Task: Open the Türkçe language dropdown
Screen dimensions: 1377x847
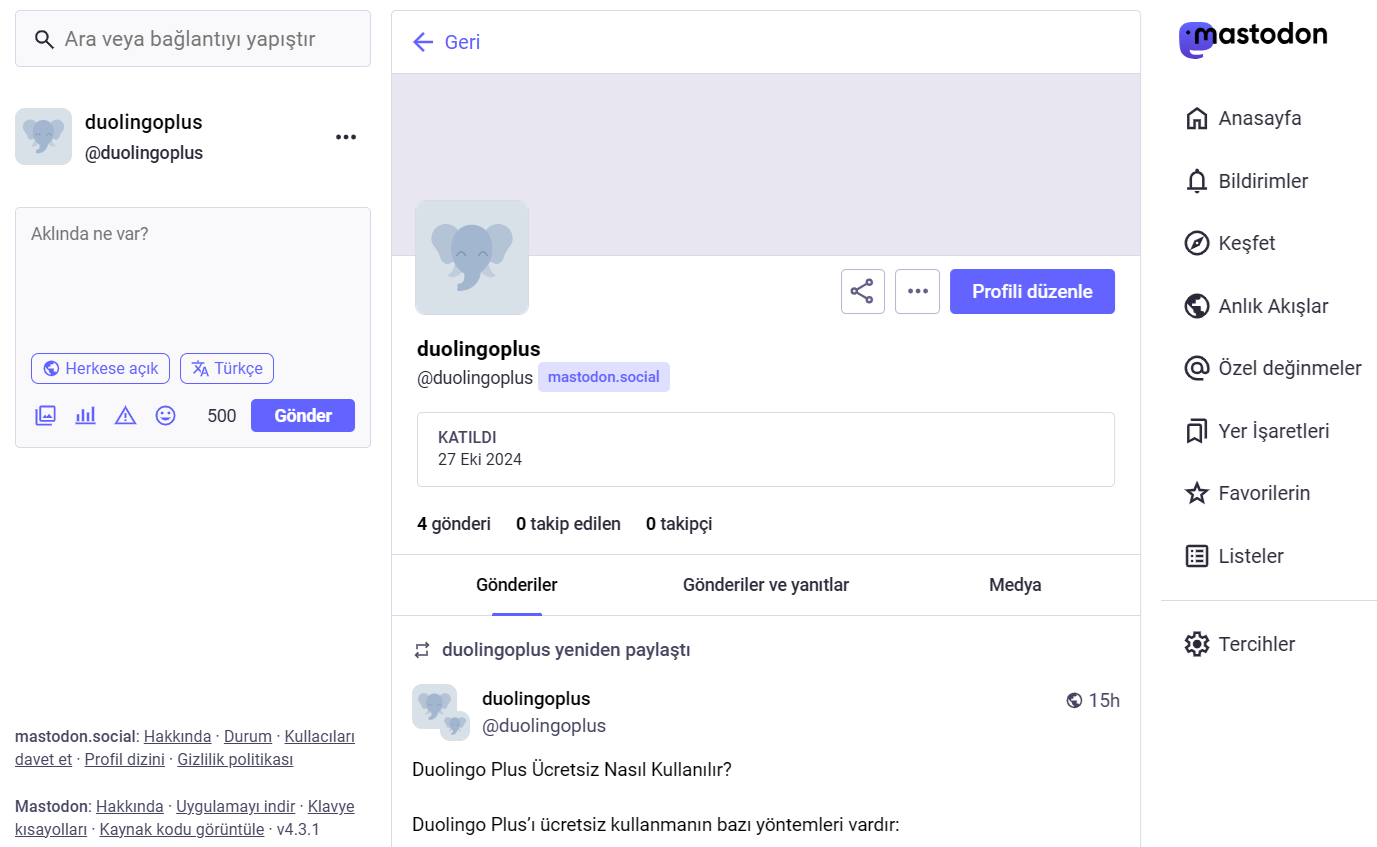Action: click(227, 368)
